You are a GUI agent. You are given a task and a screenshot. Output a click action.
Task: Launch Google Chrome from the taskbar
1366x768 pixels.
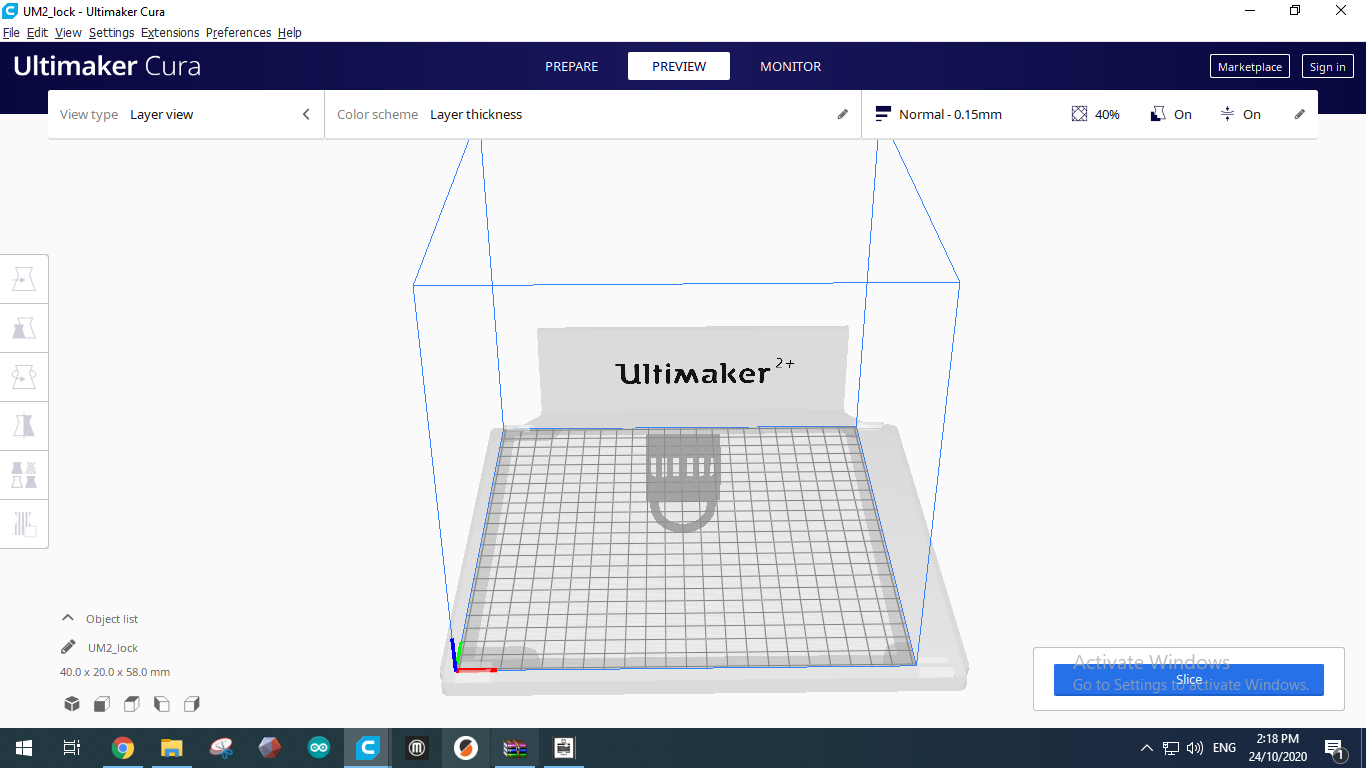(123, 748)
